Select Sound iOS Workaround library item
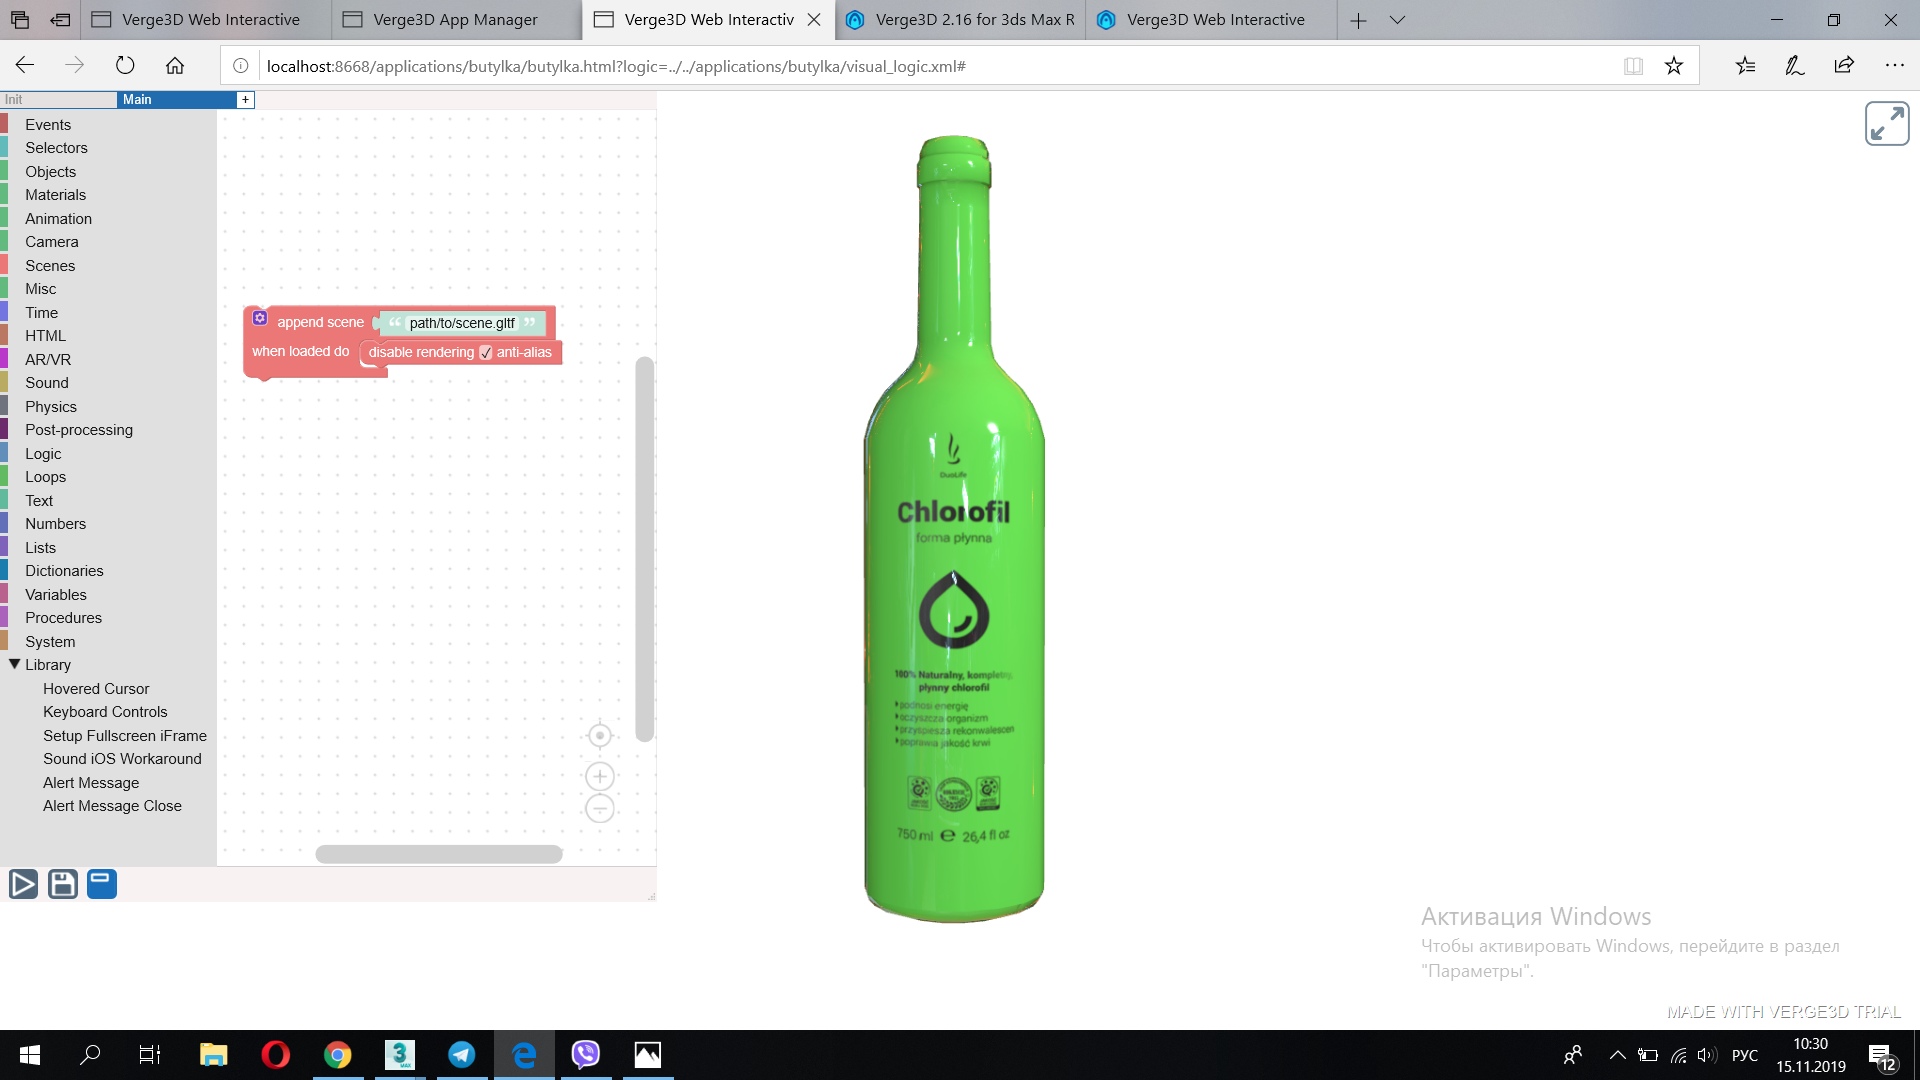Image resolution: width=1920 pixels, height=1080 pixels. [122, 759]
